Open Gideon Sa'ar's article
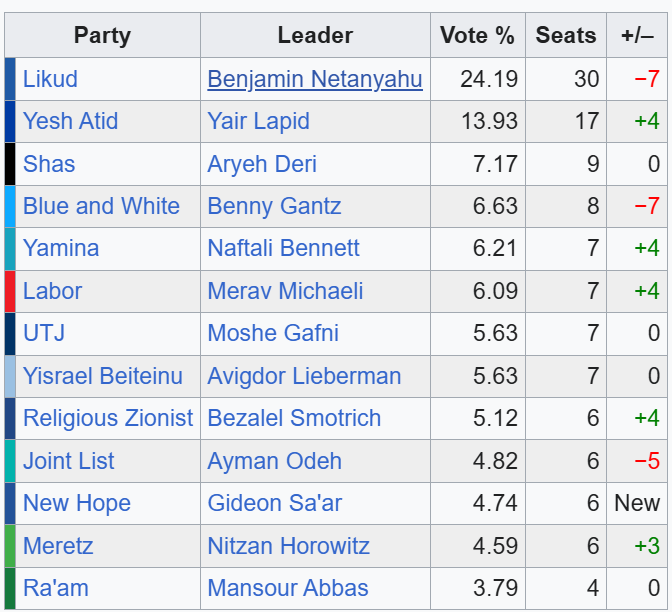The height and width of the screenshot is (612, 672). [x=275, y=503]
